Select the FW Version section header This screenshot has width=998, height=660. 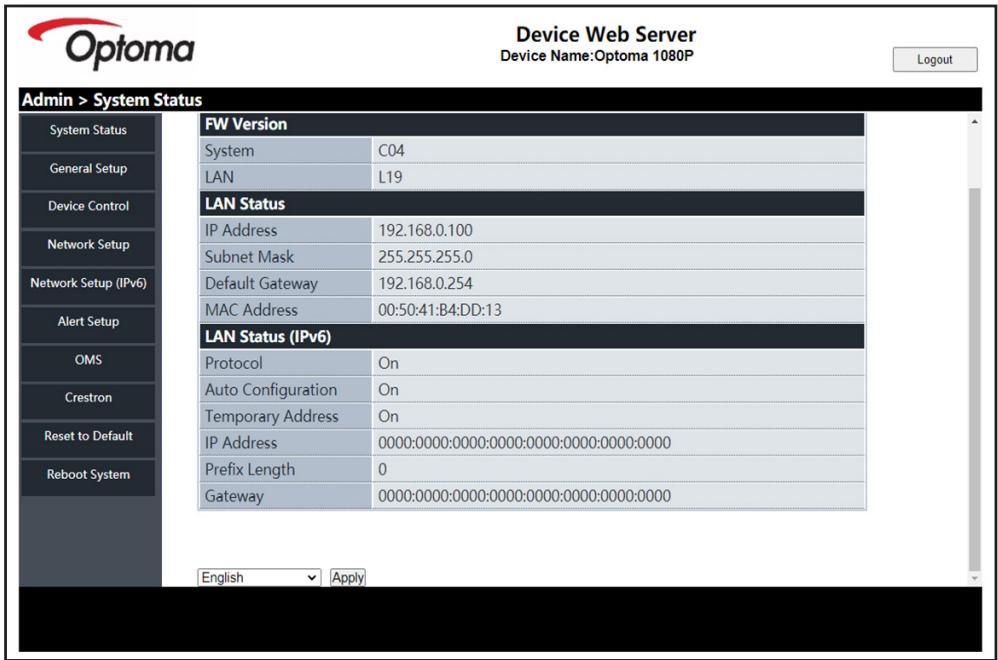point(532,124)
